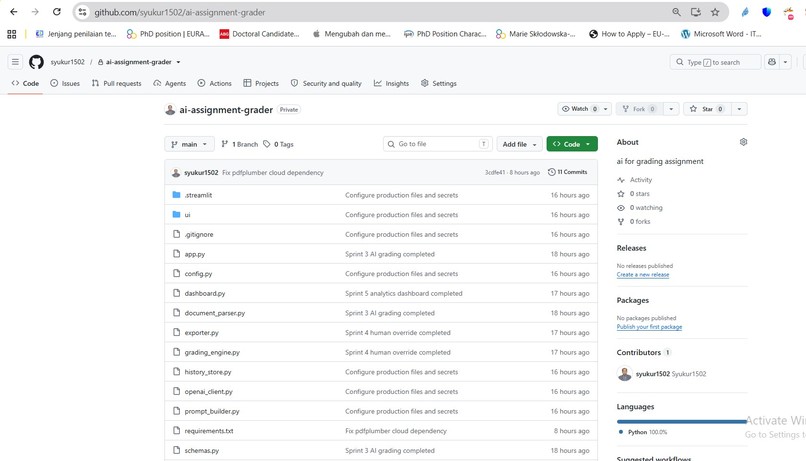Image resolution: width=806 pixels, height=461 pixels.
Task: Open the Insights tab
Action: [x=392, y=83]
